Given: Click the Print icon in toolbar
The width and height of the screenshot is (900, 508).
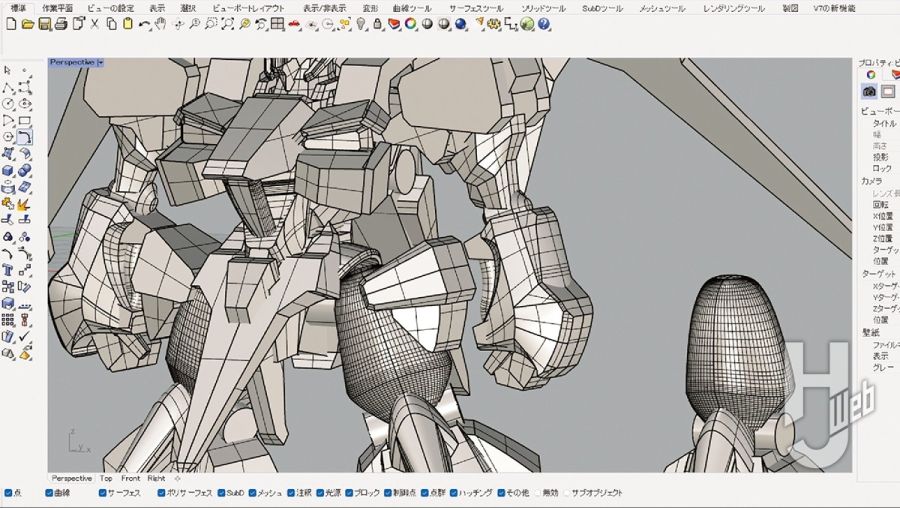Looking at the screenshot, I should 61,23.
